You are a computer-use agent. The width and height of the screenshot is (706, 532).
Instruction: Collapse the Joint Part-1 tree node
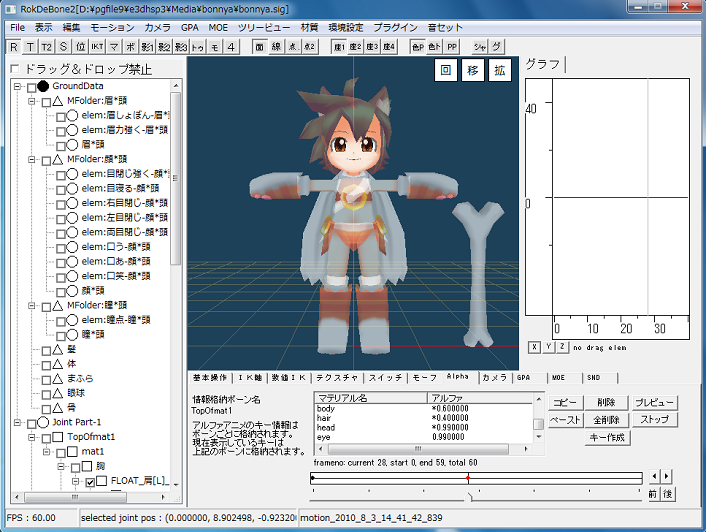[17, 423]
